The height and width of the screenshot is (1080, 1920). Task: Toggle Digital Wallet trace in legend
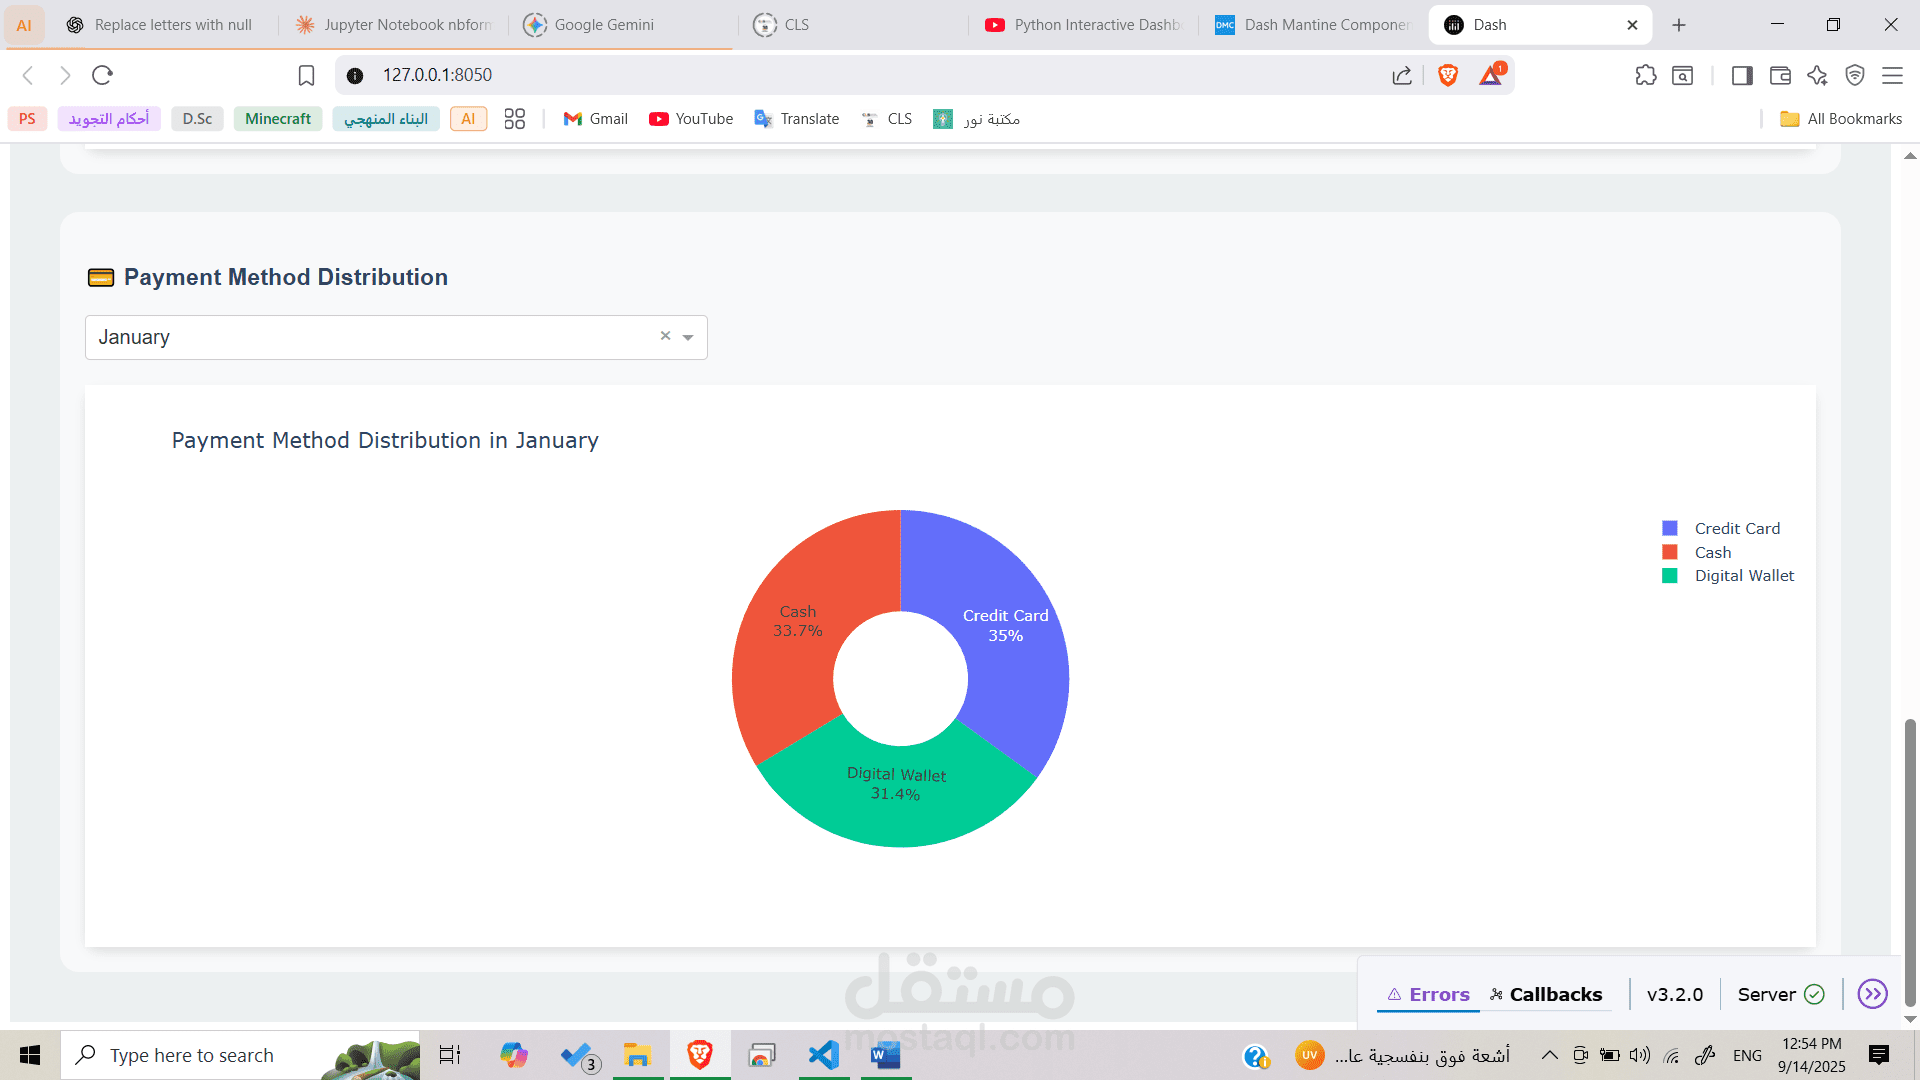pyautogui.click(x=1743, y=576)
